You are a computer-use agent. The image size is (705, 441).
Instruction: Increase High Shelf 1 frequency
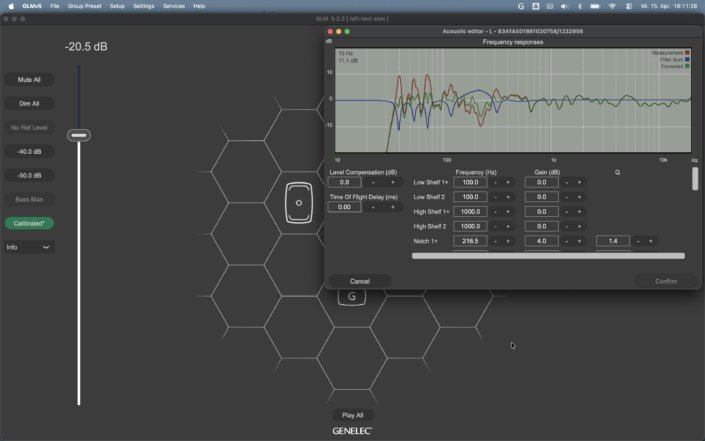pos(508,212)
